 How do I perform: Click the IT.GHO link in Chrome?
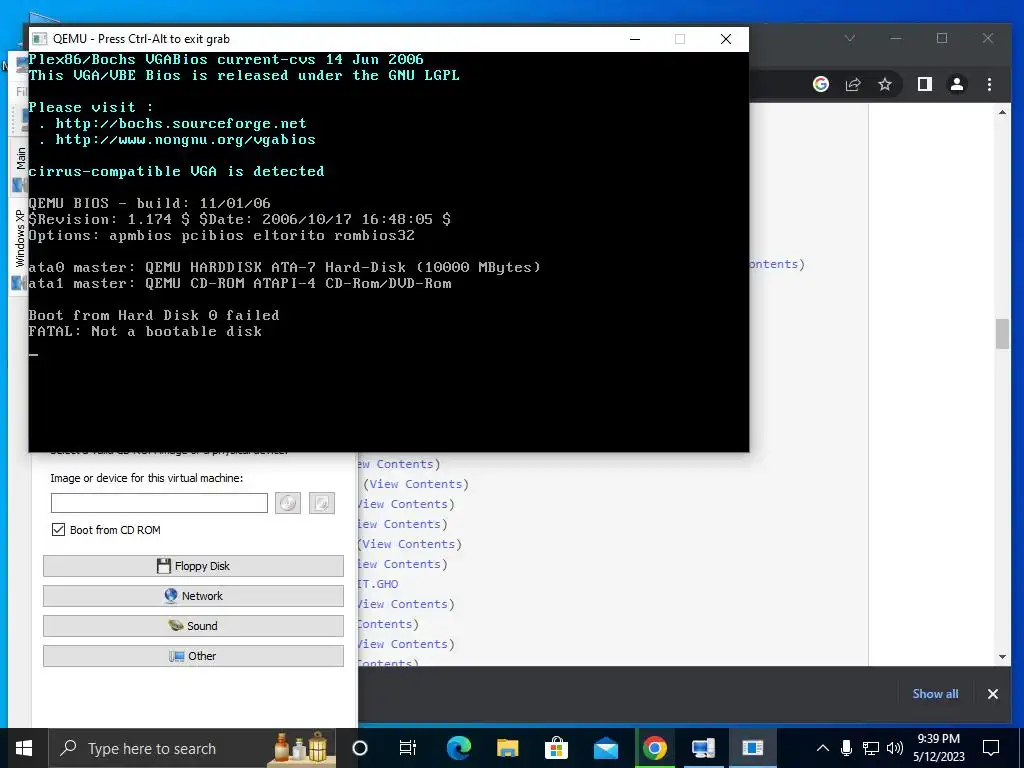378,584
